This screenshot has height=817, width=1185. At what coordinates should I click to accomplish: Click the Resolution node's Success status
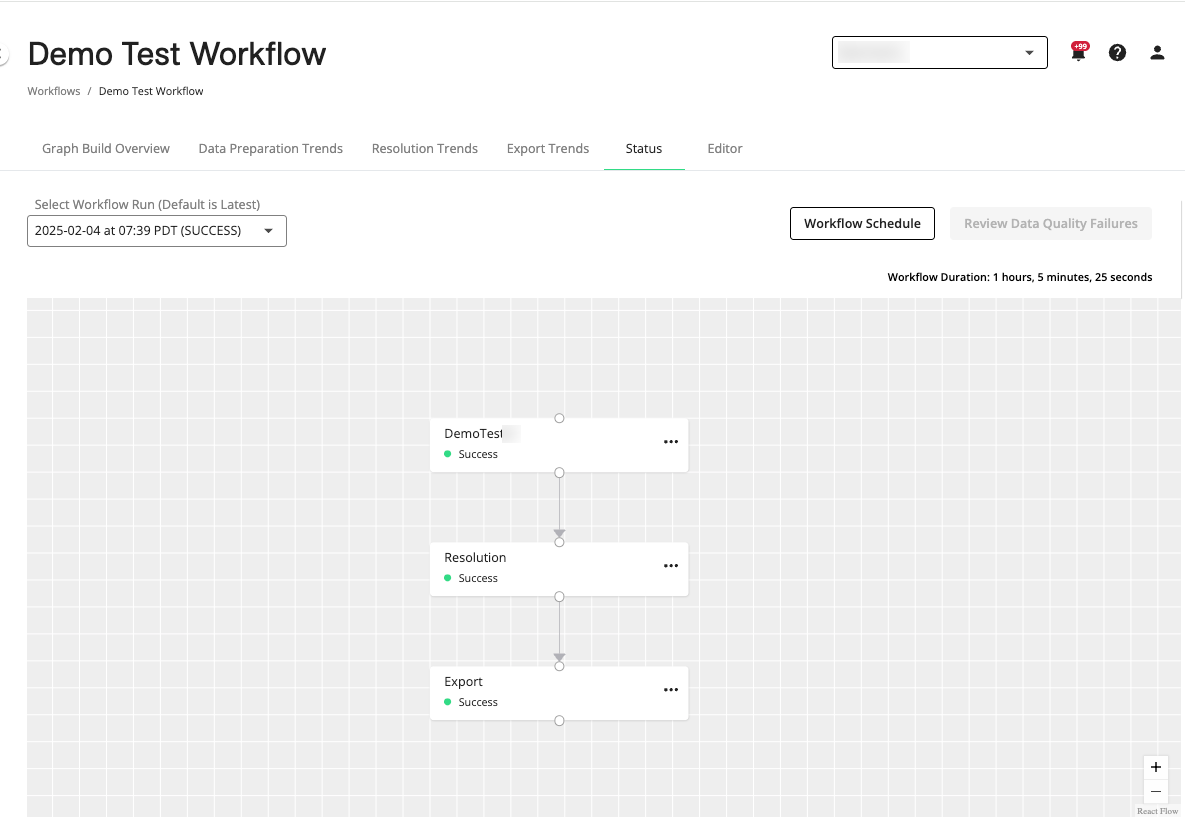(471, 578)
